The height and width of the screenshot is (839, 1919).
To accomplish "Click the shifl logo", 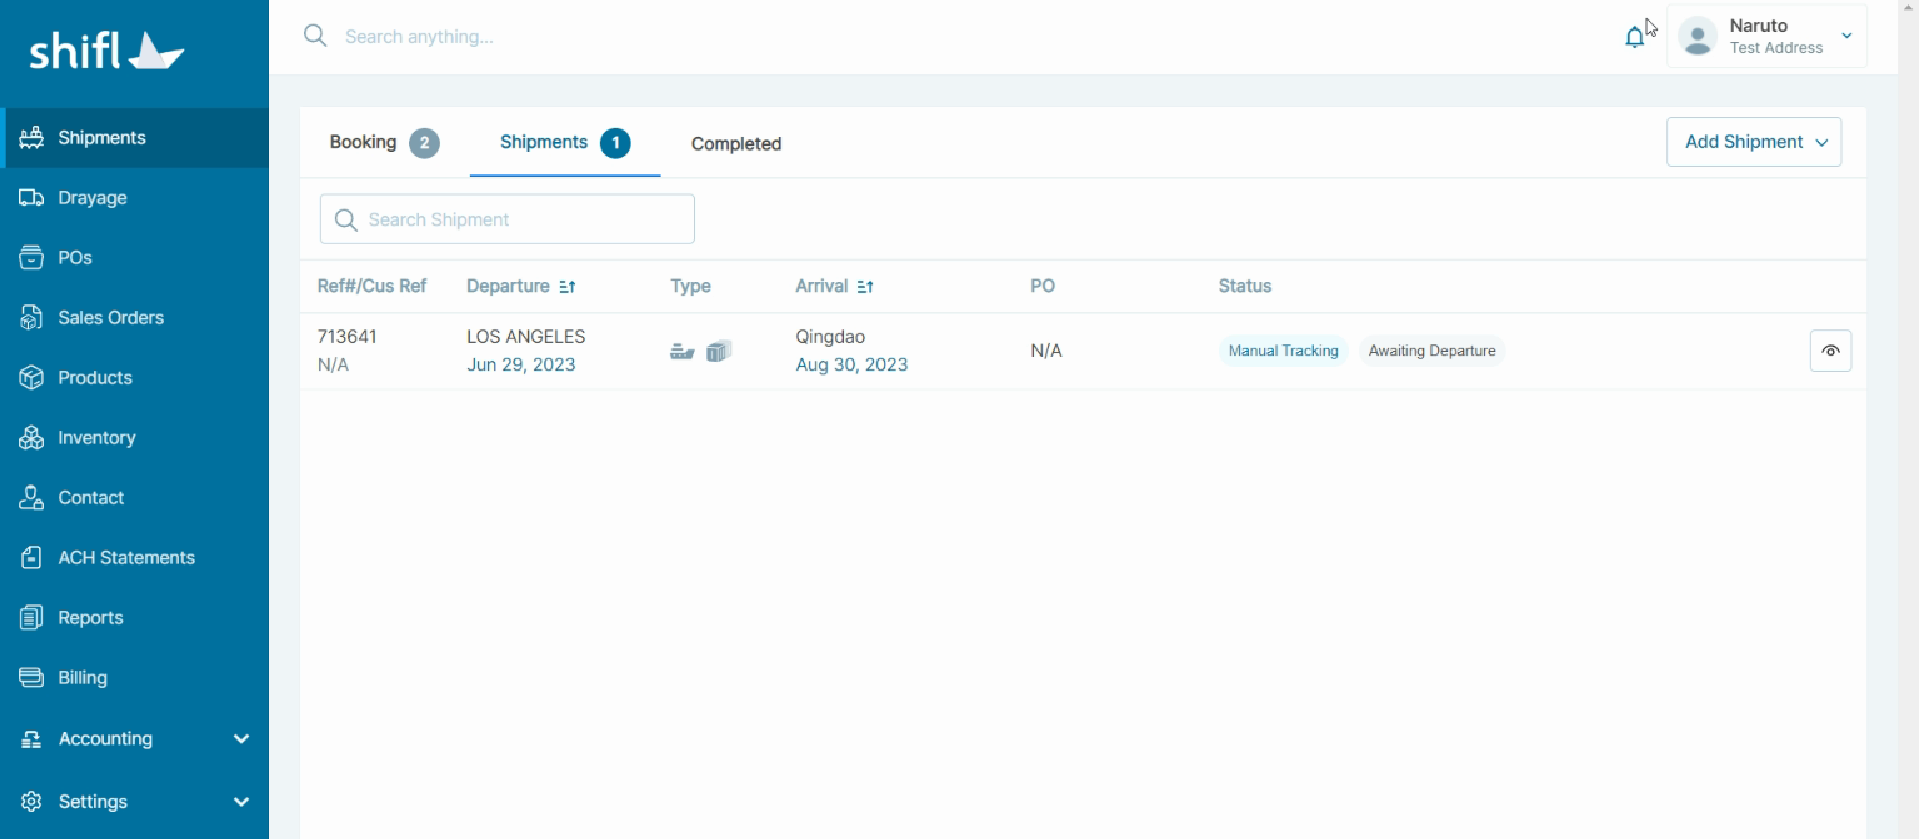I will point(106,51).
